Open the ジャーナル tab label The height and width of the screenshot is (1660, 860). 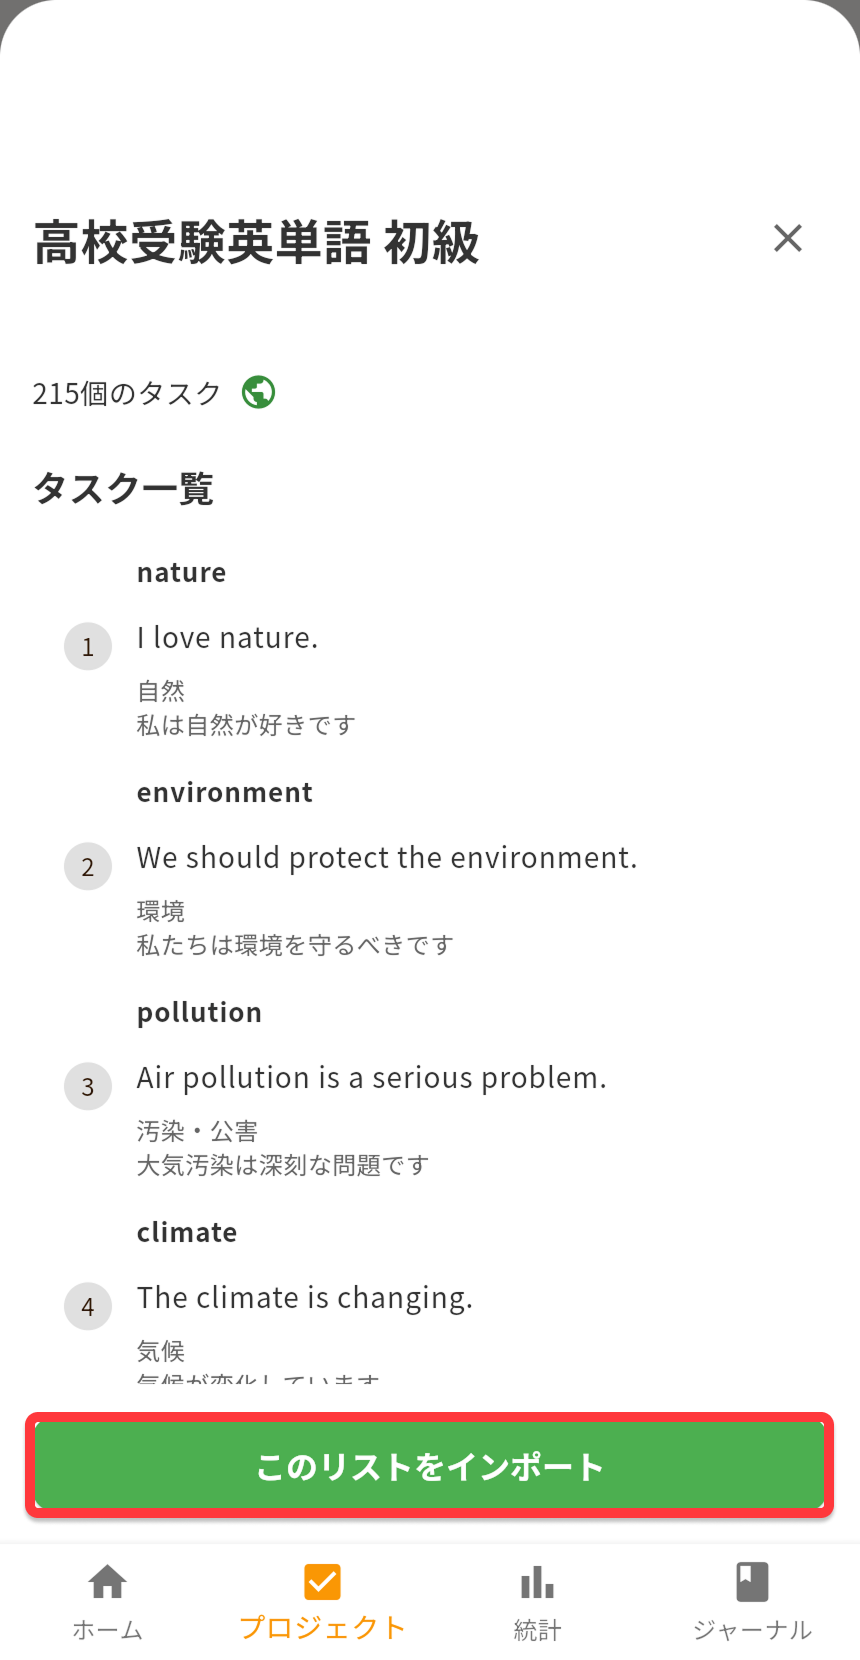point(752,1630)
